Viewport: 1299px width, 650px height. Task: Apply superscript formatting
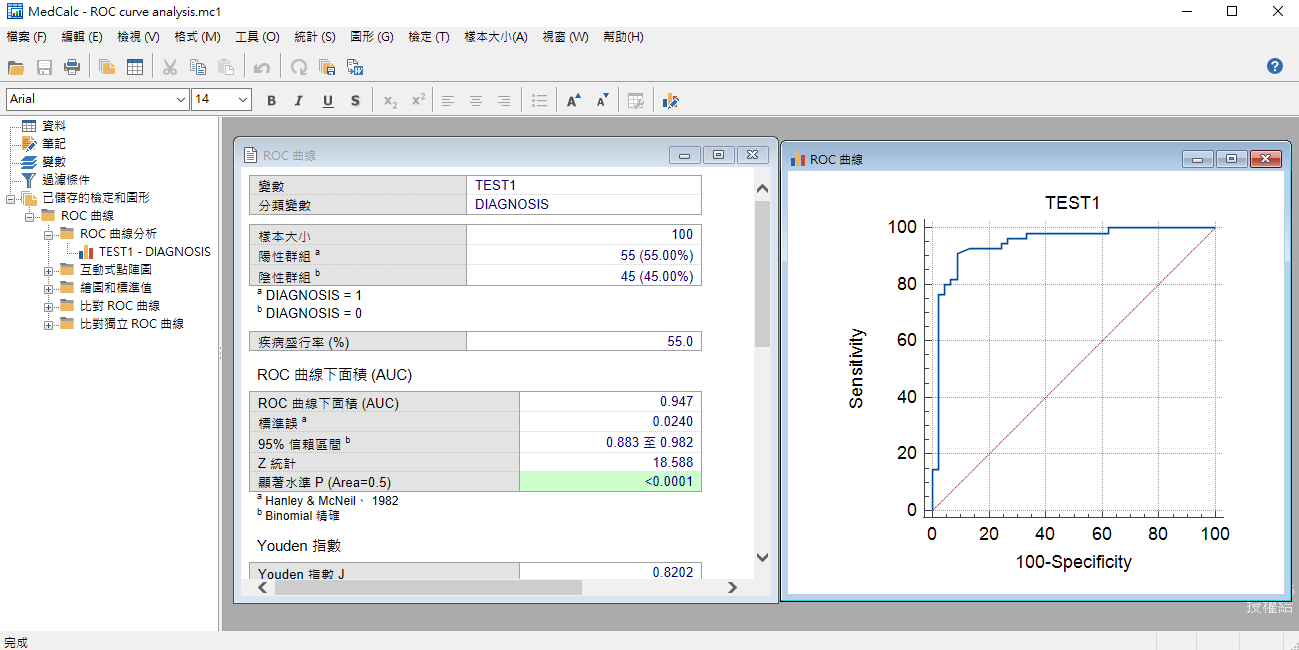[x=418, y=100]
